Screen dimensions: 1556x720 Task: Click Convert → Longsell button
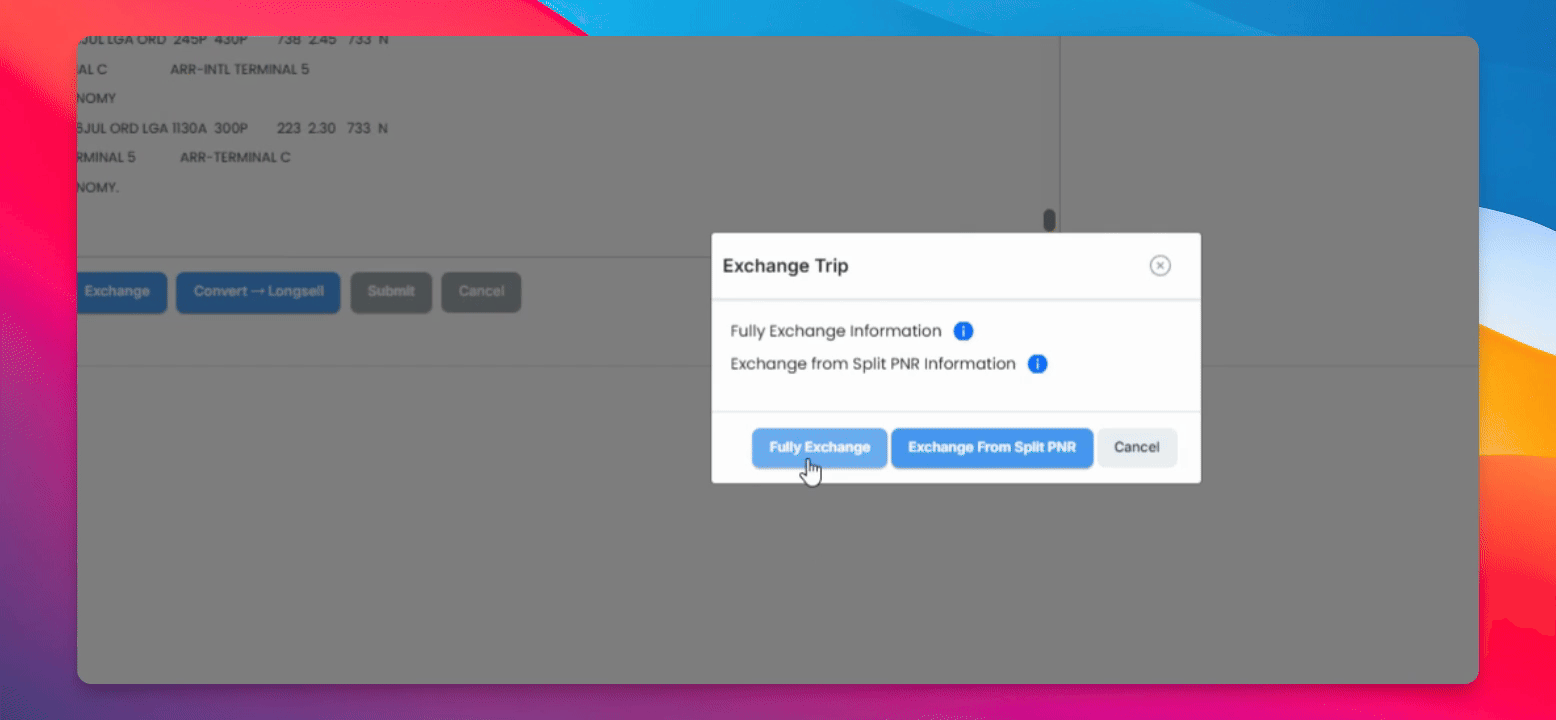[x=258, y=292]
